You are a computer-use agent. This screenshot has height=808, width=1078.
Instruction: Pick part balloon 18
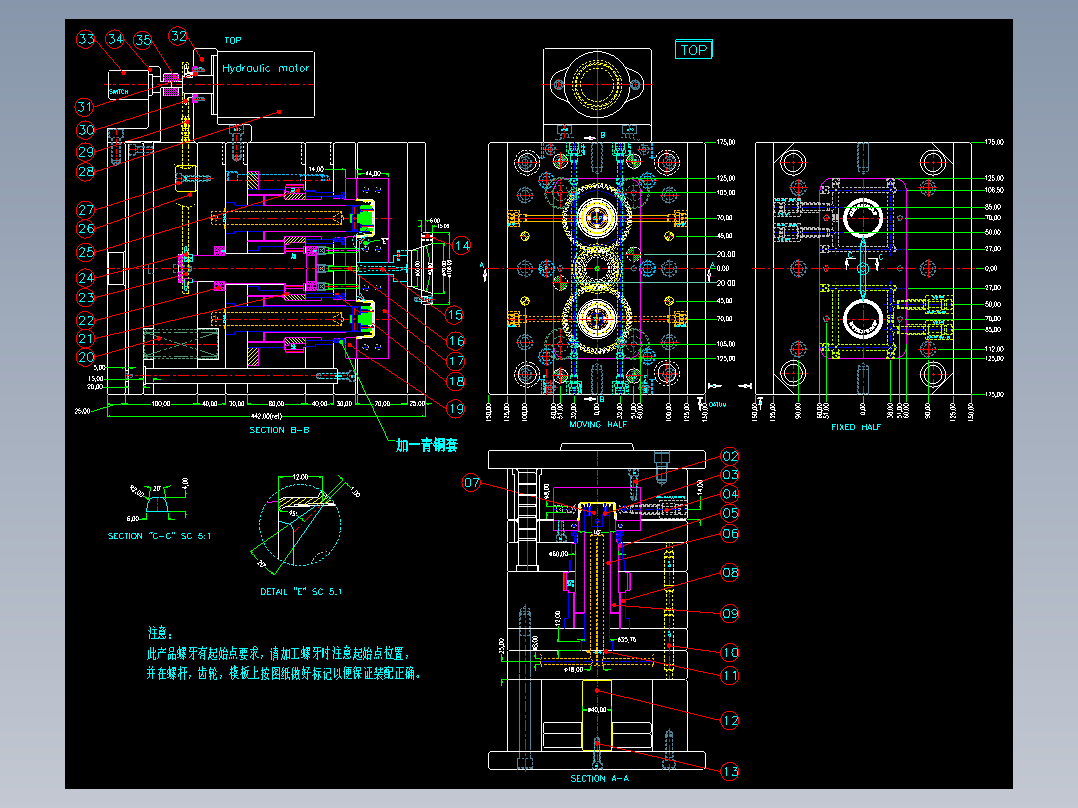click(x=456, y=381)
